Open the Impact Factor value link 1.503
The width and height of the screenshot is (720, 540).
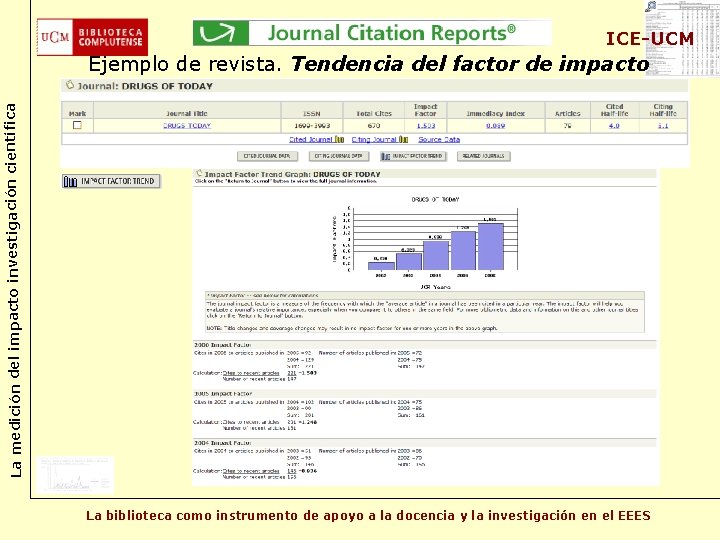click(426, 125)
